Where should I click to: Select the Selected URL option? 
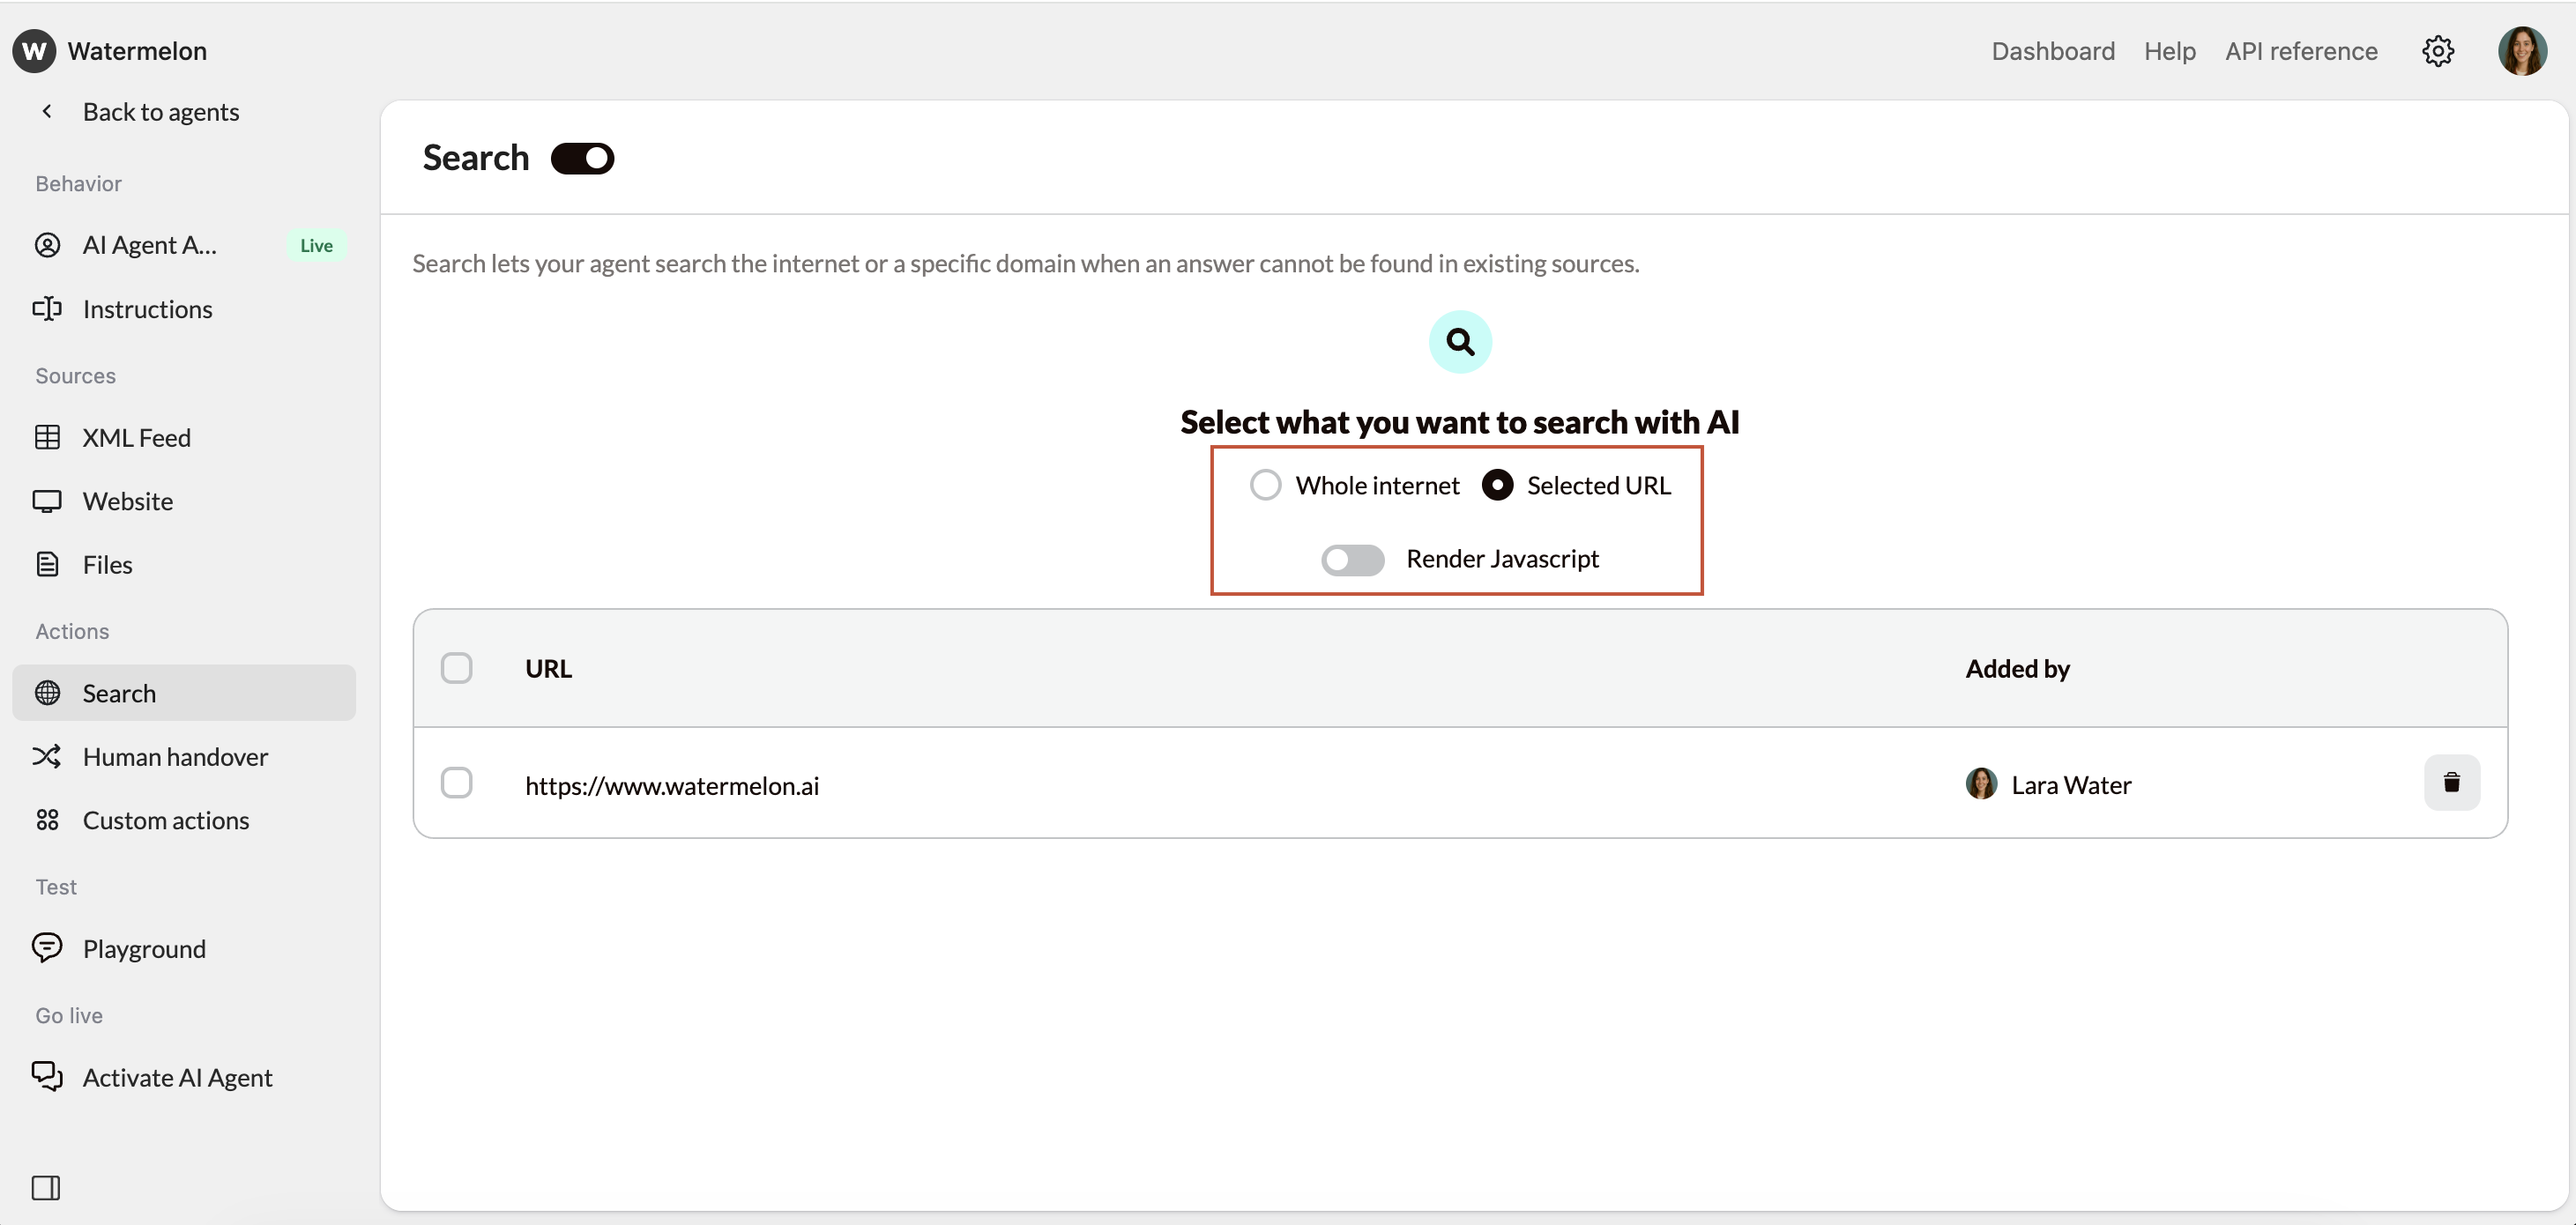coord(1497,484)
